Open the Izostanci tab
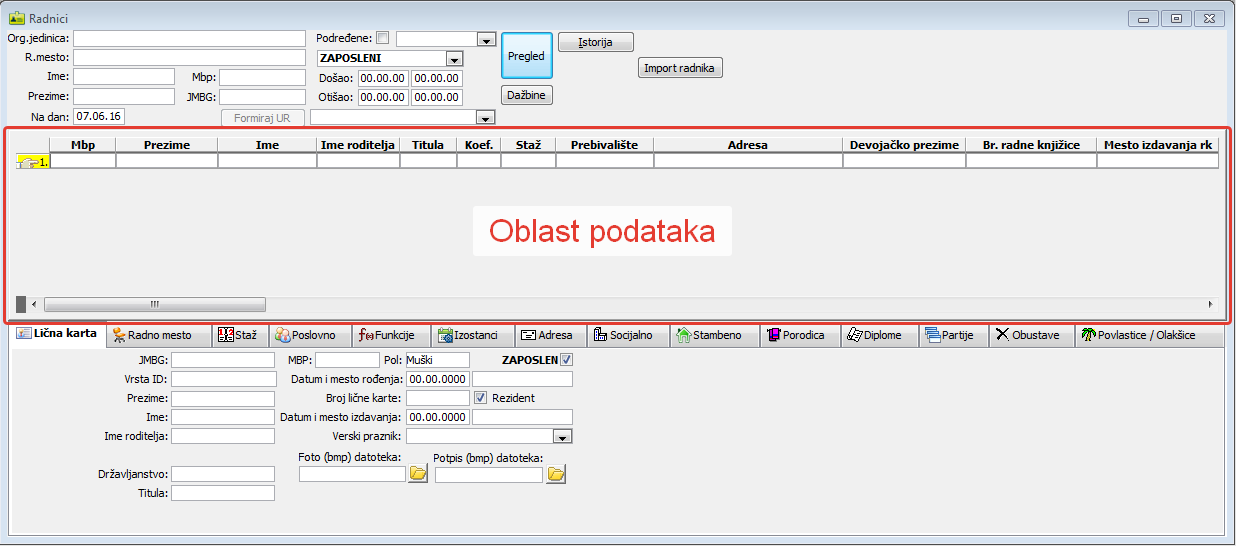Screen dimensions: 1236x546 pyautogui.click(x=475, y=336)
